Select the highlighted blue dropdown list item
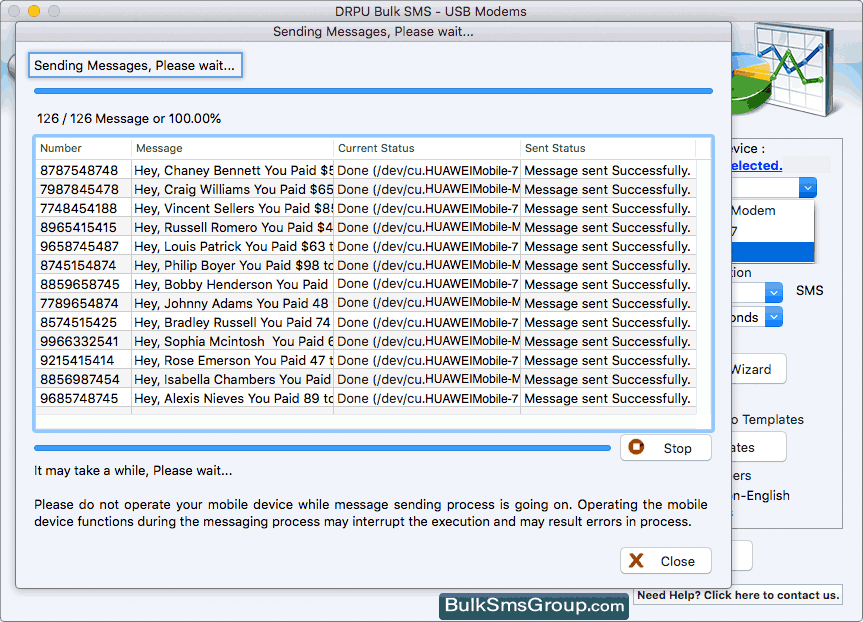The height and width of the screenshot is (622, 863). pyautogui.click(x=773, y=252)
